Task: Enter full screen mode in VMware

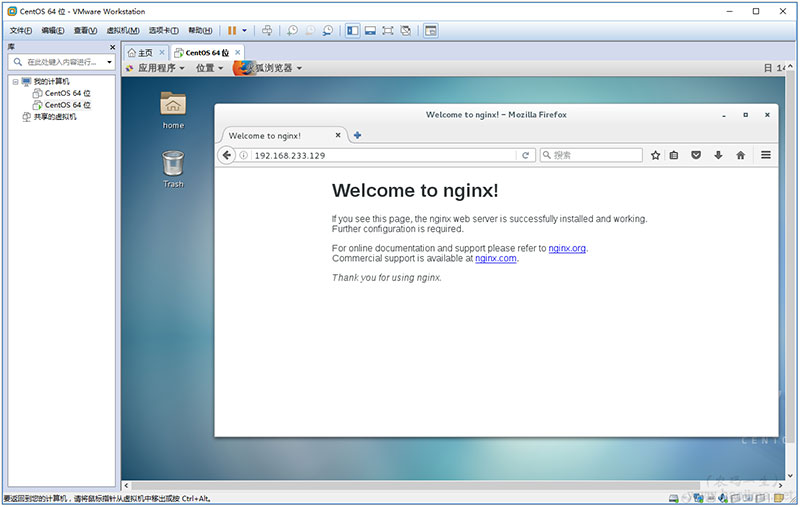Action: [388, 31]
